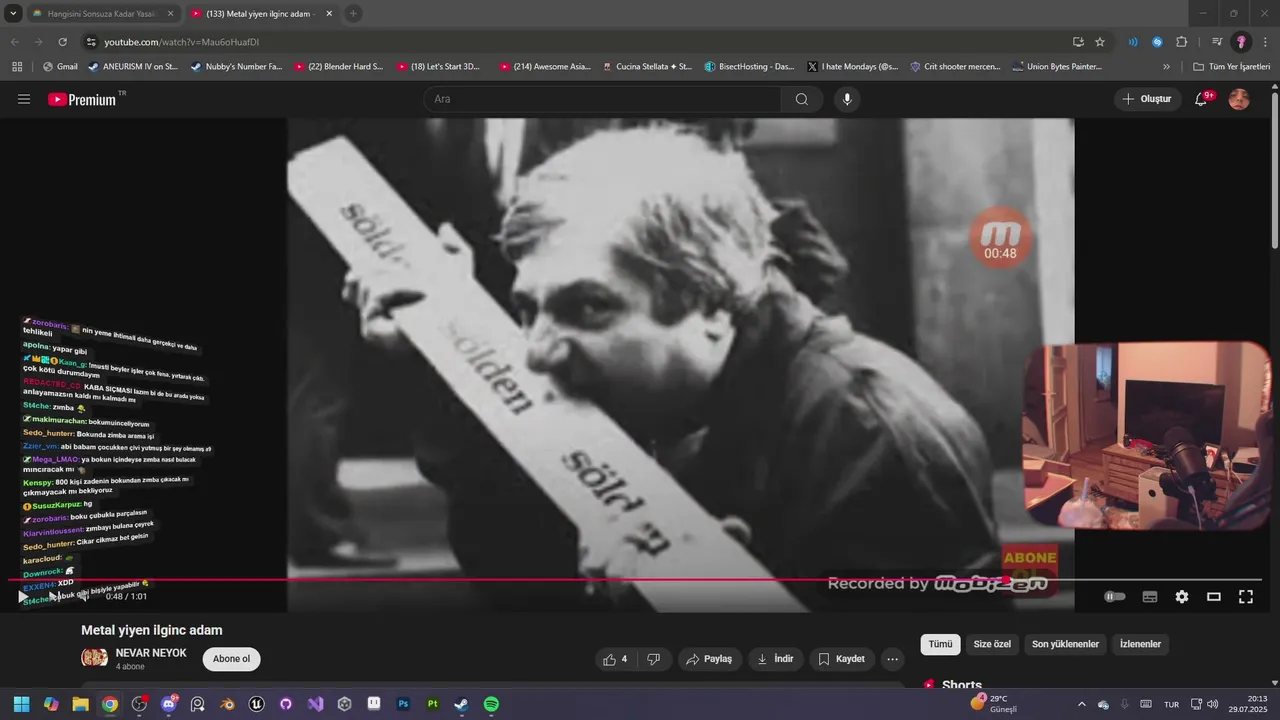Share the video with Paylaş
1280x720 pixels.
(x=709, y=659)
